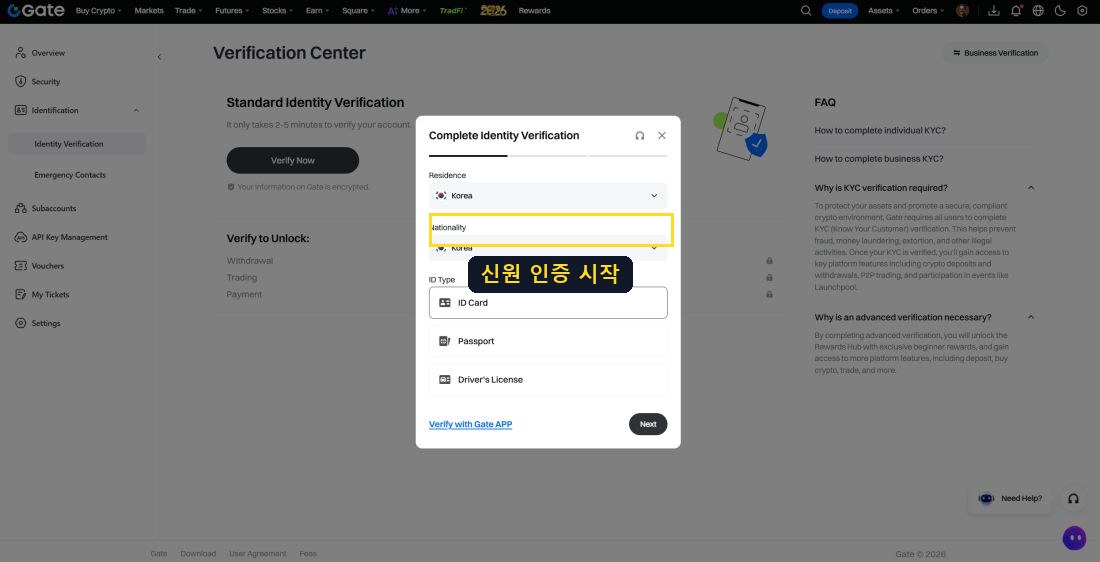1100x562 pixels.
Task: Click the Verify Now button
Action: (293, 161)
